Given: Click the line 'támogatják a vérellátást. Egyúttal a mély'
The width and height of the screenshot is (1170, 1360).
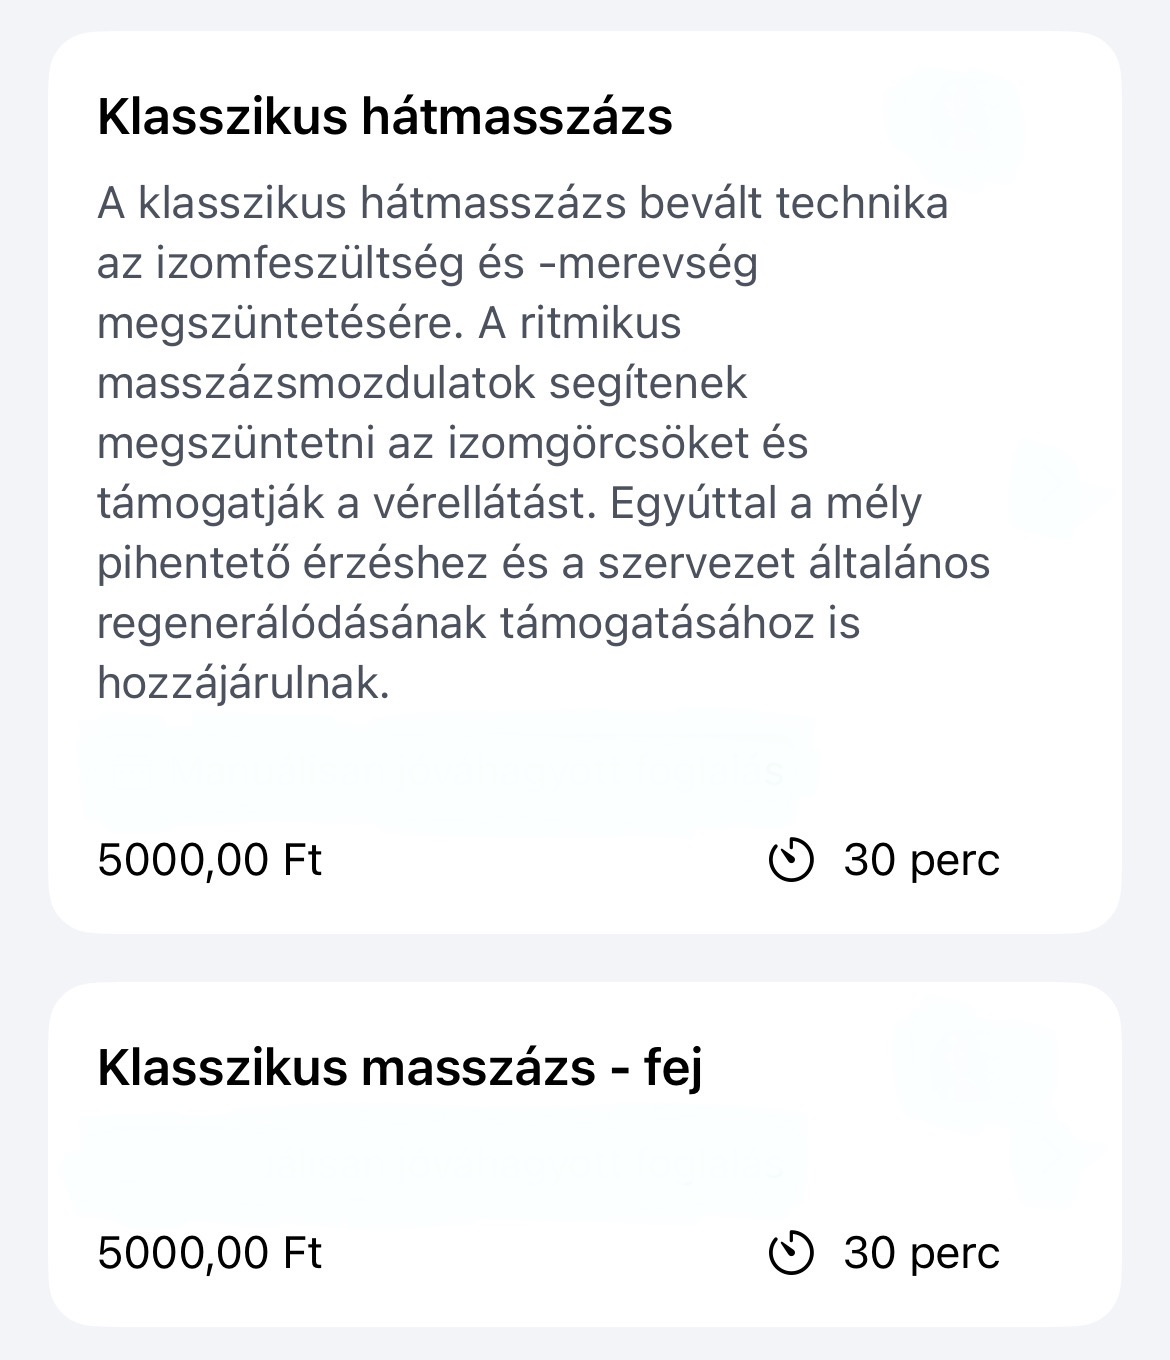Looking at the screenshot, I should point(509,504).
